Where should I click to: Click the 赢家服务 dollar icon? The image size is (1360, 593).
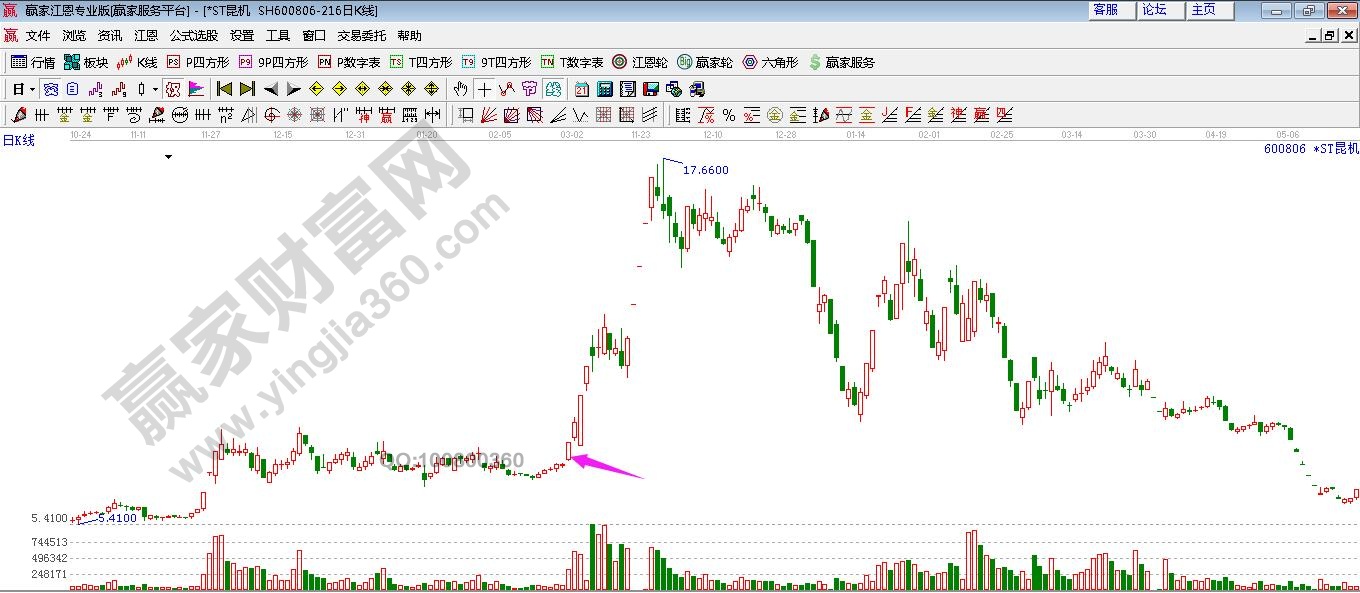815,62
